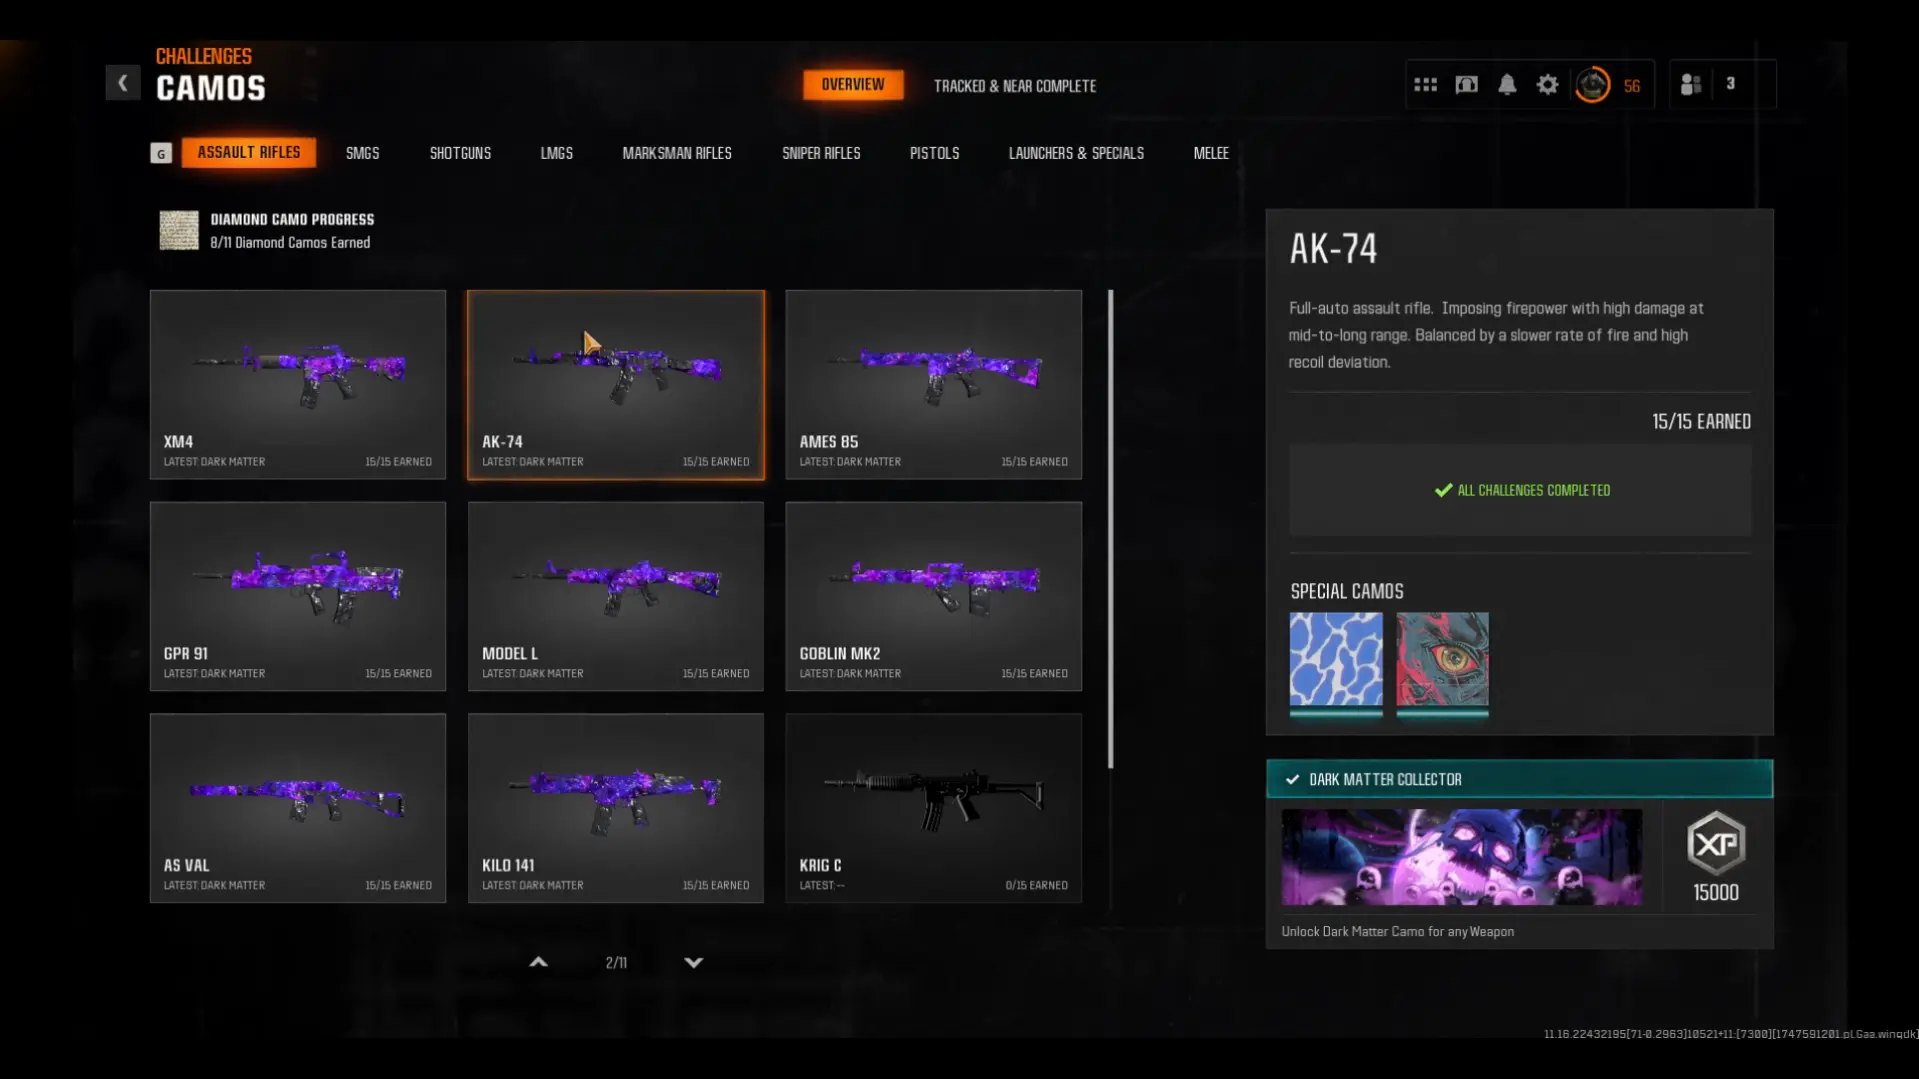Click the Special Camos heading
Image resolution: width=1919 pixels, height=1079 pixels.
[x=1347, y=591]
